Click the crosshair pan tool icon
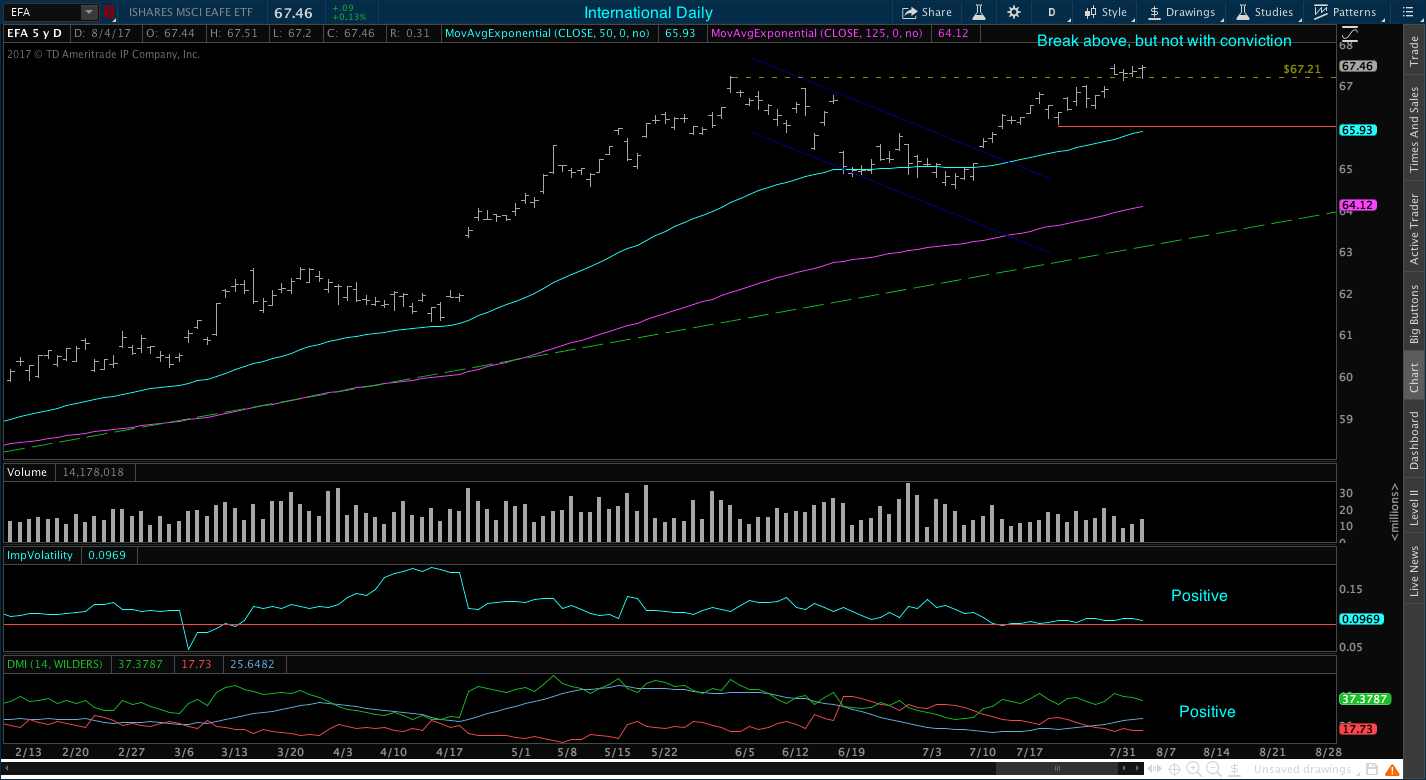 click(1174, 769)
